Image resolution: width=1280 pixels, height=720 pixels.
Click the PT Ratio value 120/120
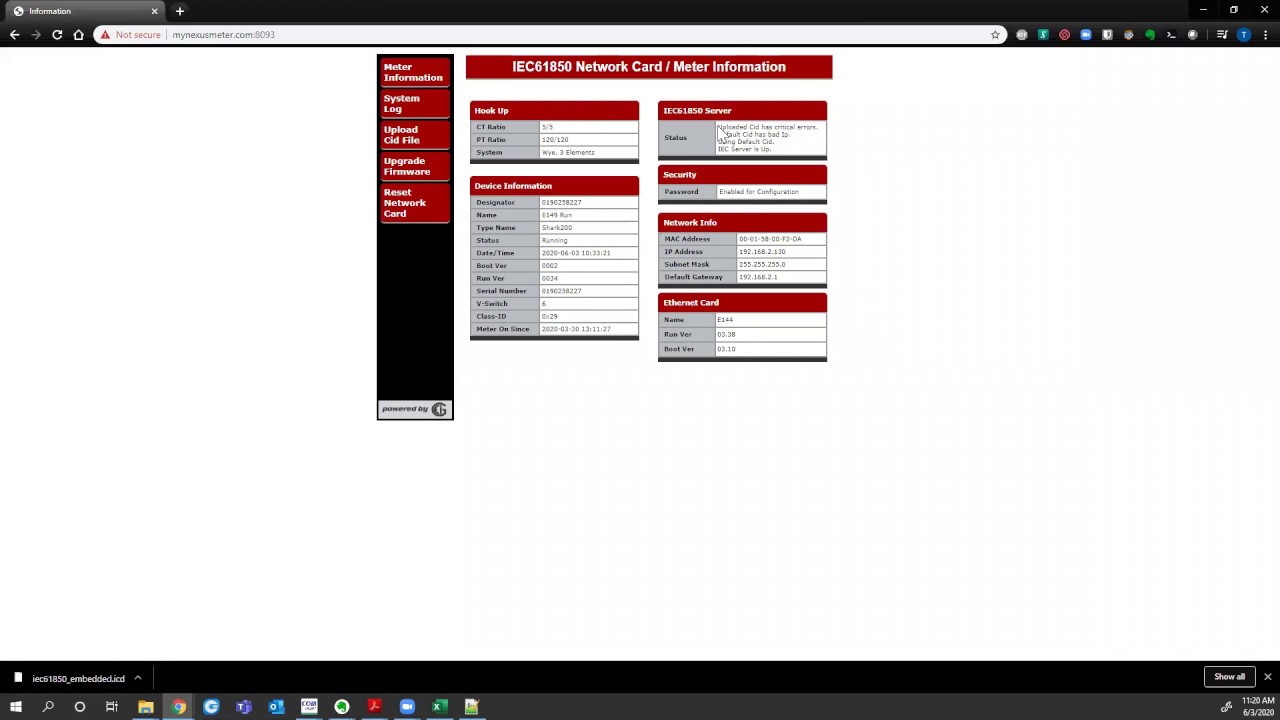pos(555,140)
